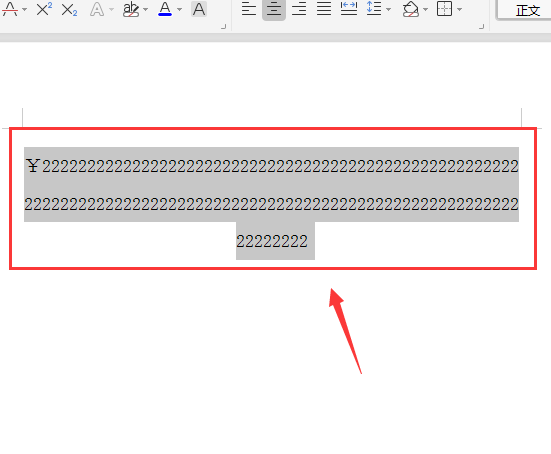
Task: Open line spacing dropdown arrow
Action: pos(389,9)
